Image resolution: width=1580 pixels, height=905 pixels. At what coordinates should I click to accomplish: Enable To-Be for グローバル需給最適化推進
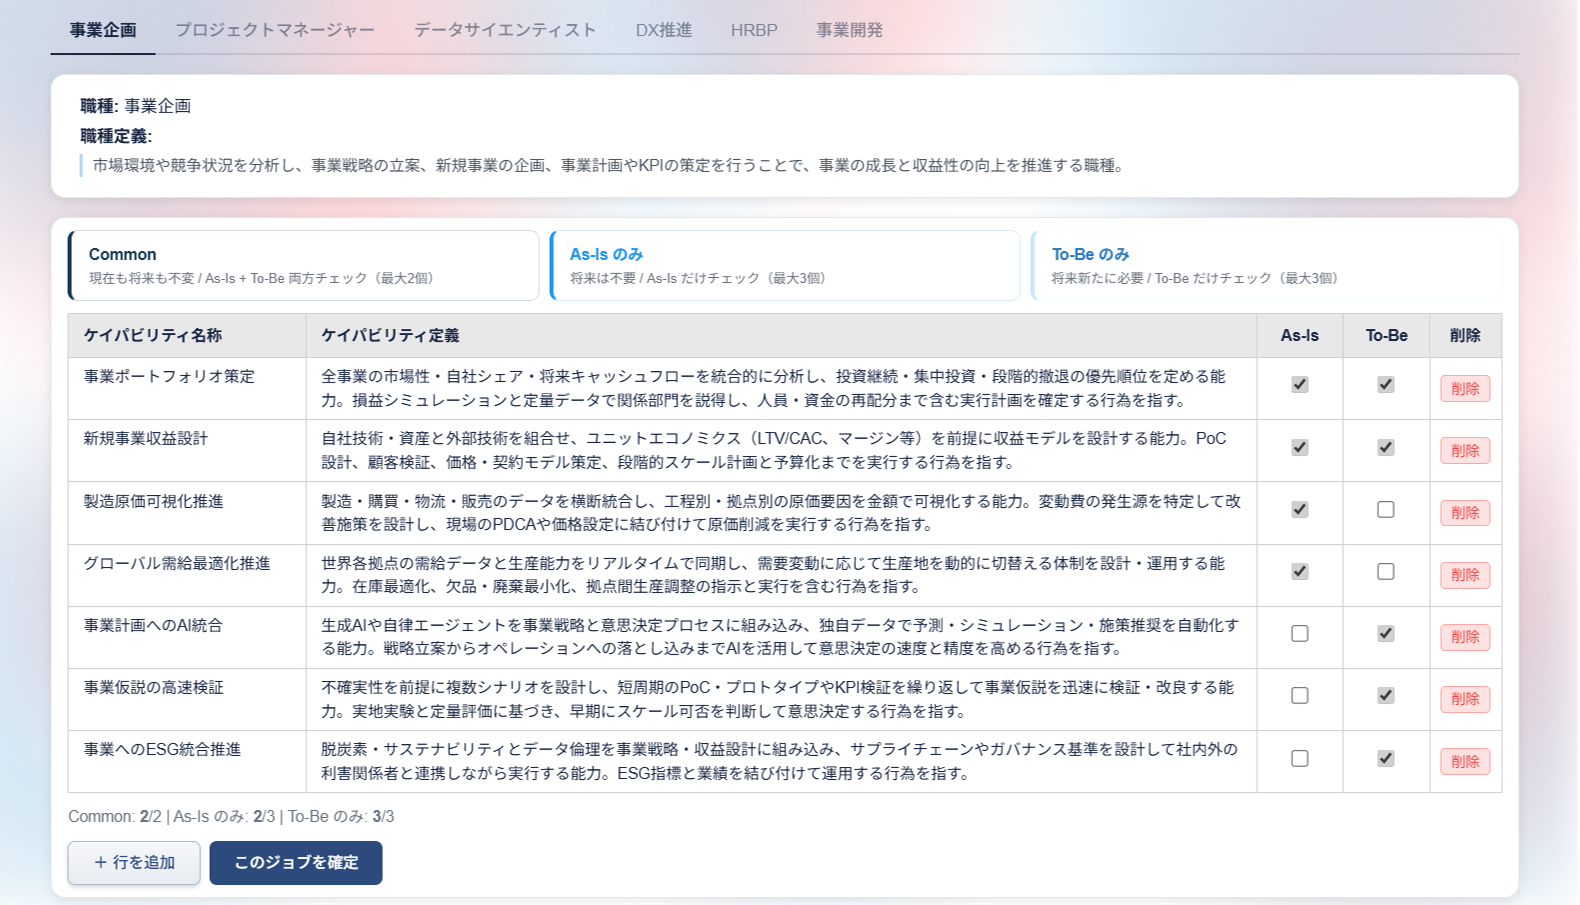click(x=1385, y=571)
